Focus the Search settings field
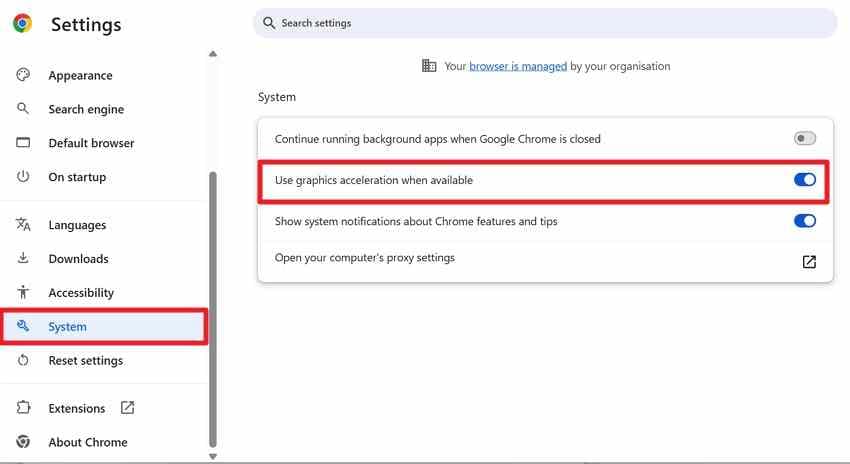Screen dimensions: 850x464 click(545, 23)
